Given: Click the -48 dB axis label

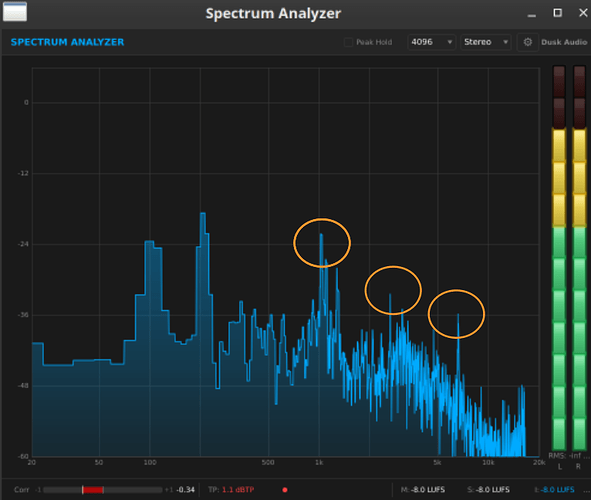Looking at the screenshot, I should click(x=23, y=386).
